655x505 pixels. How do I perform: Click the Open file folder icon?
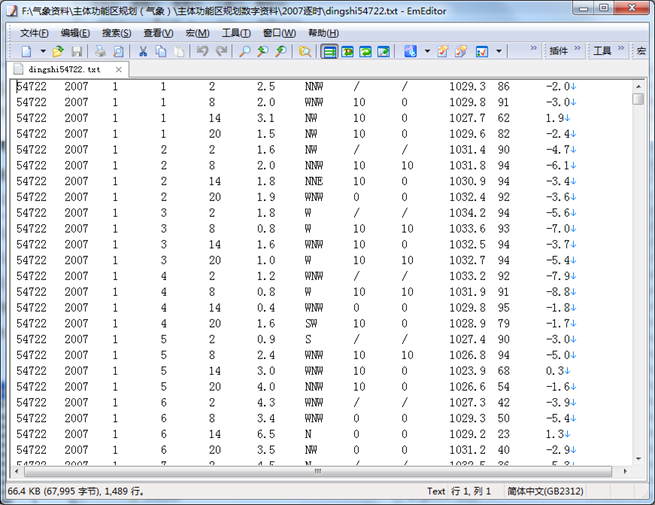pyautogui.click(x=58, y=51)
